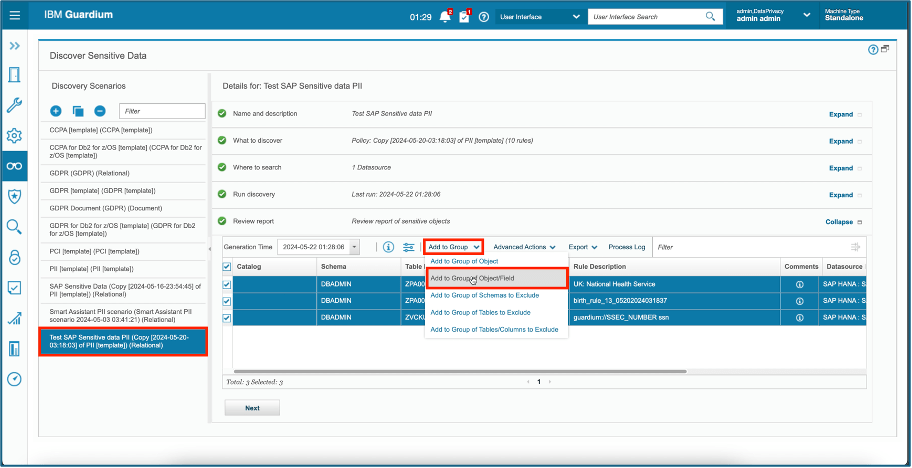The height and width of the screenshot is (468, 912).
Task: Click the header help question mark
Action: pos(483,17)
